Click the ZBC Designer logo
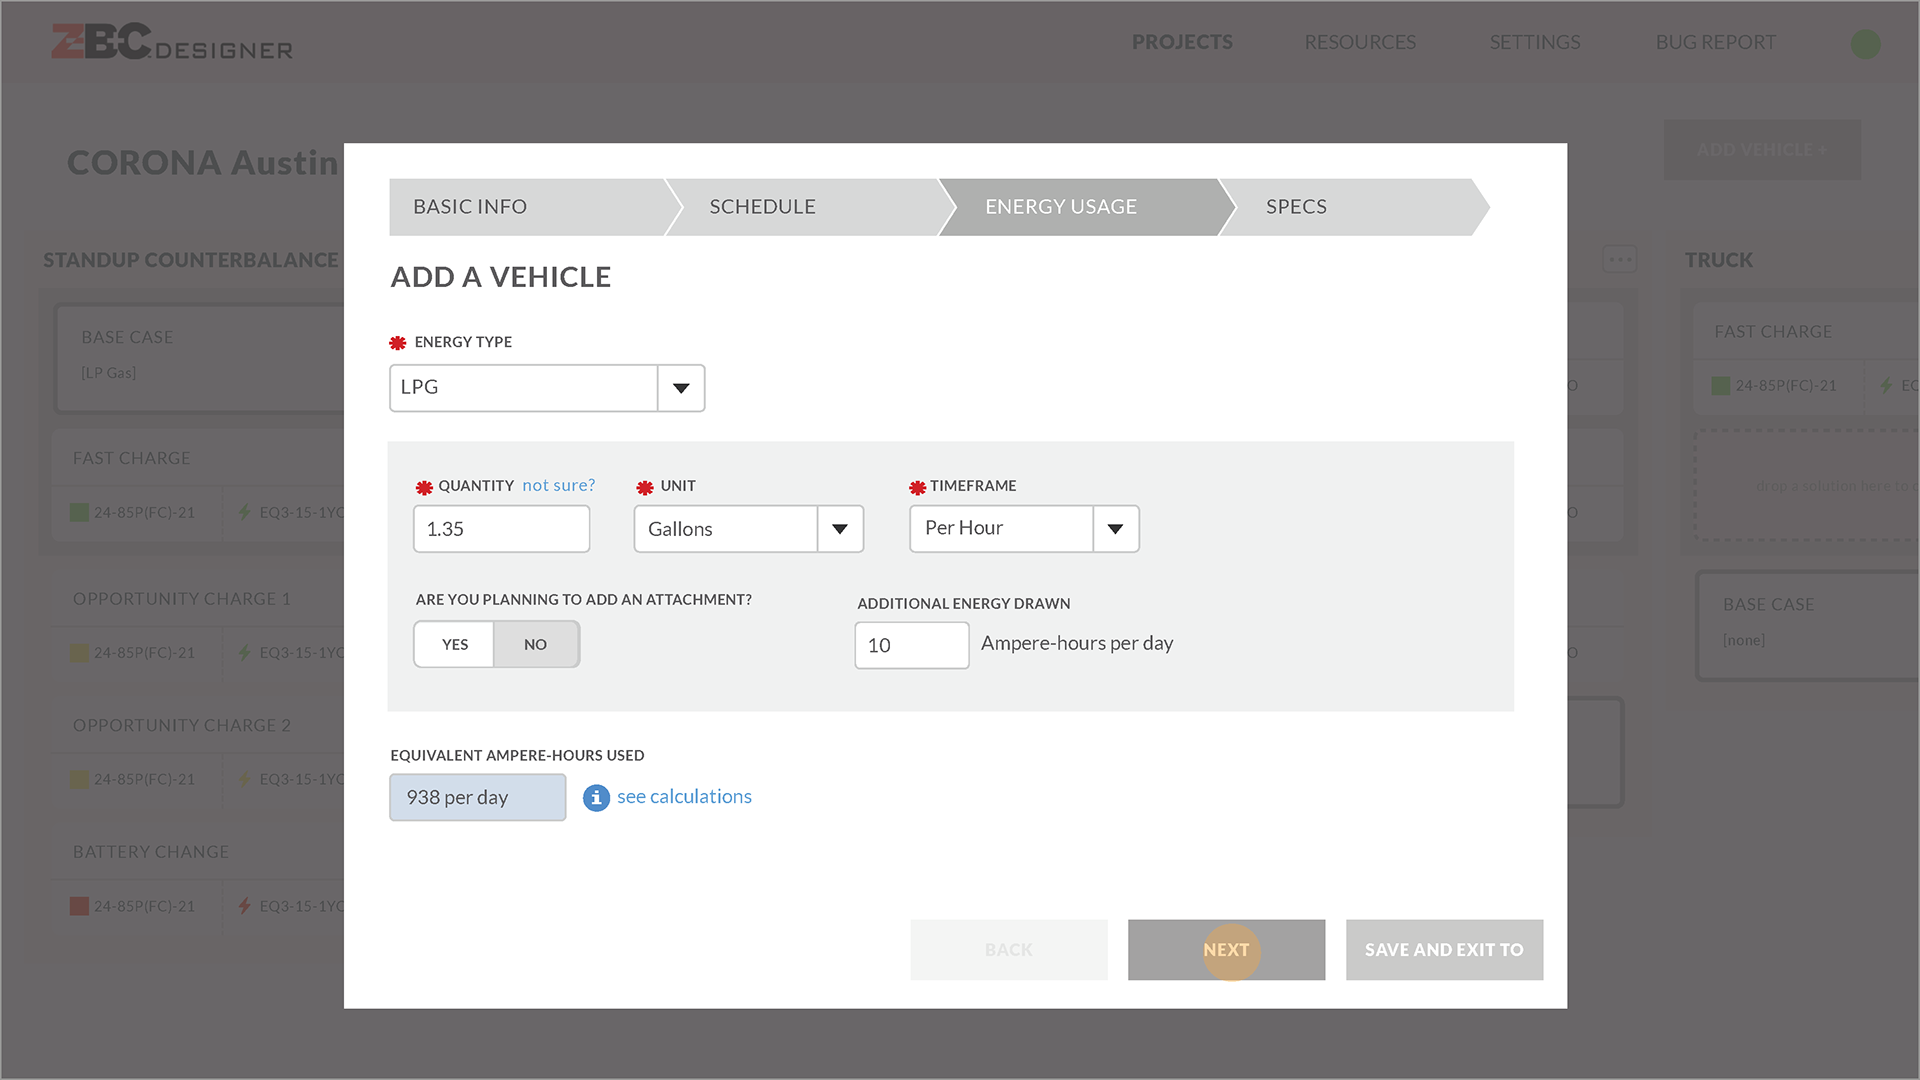The image size is (1920, 1080). click(172, 42)
